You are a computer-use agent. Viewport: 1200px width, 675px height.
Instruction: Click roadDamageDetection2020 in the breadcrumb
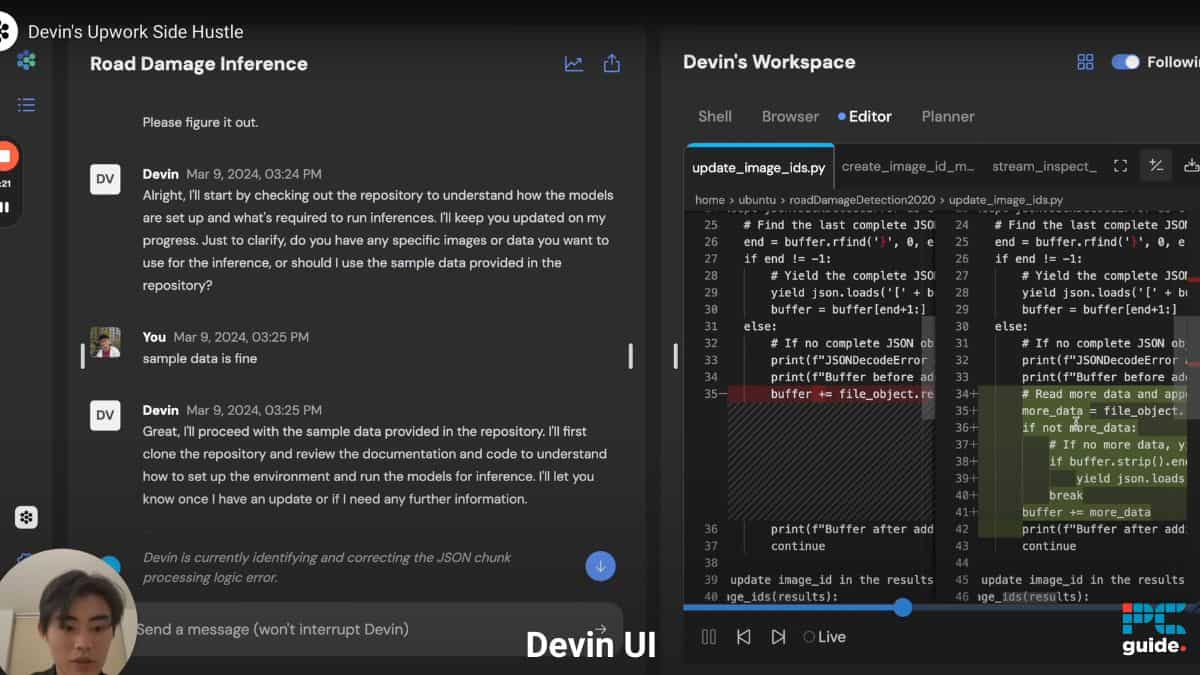tap(862, 200)
